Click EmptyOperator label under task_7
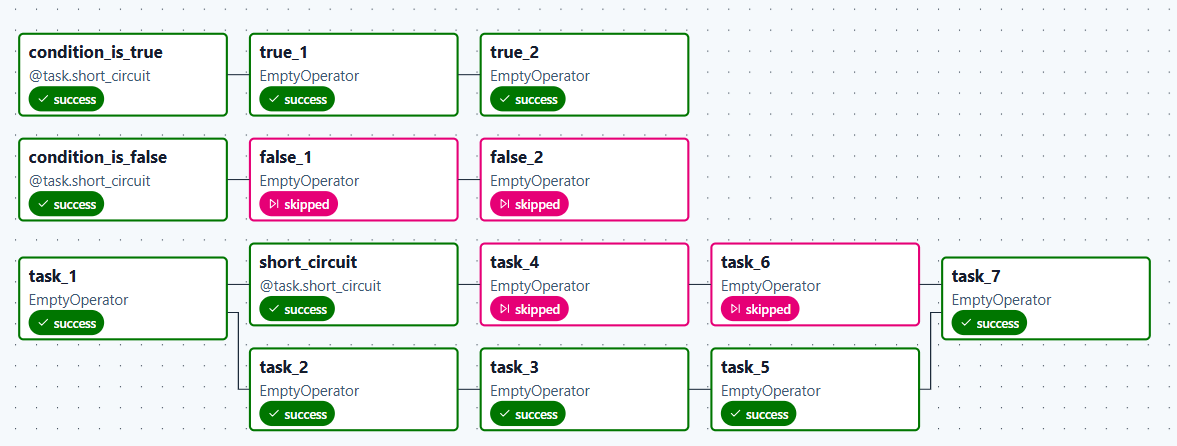Image resolution: width=1177 pixels, height=446 pixels. click(x=1001, y=300)
